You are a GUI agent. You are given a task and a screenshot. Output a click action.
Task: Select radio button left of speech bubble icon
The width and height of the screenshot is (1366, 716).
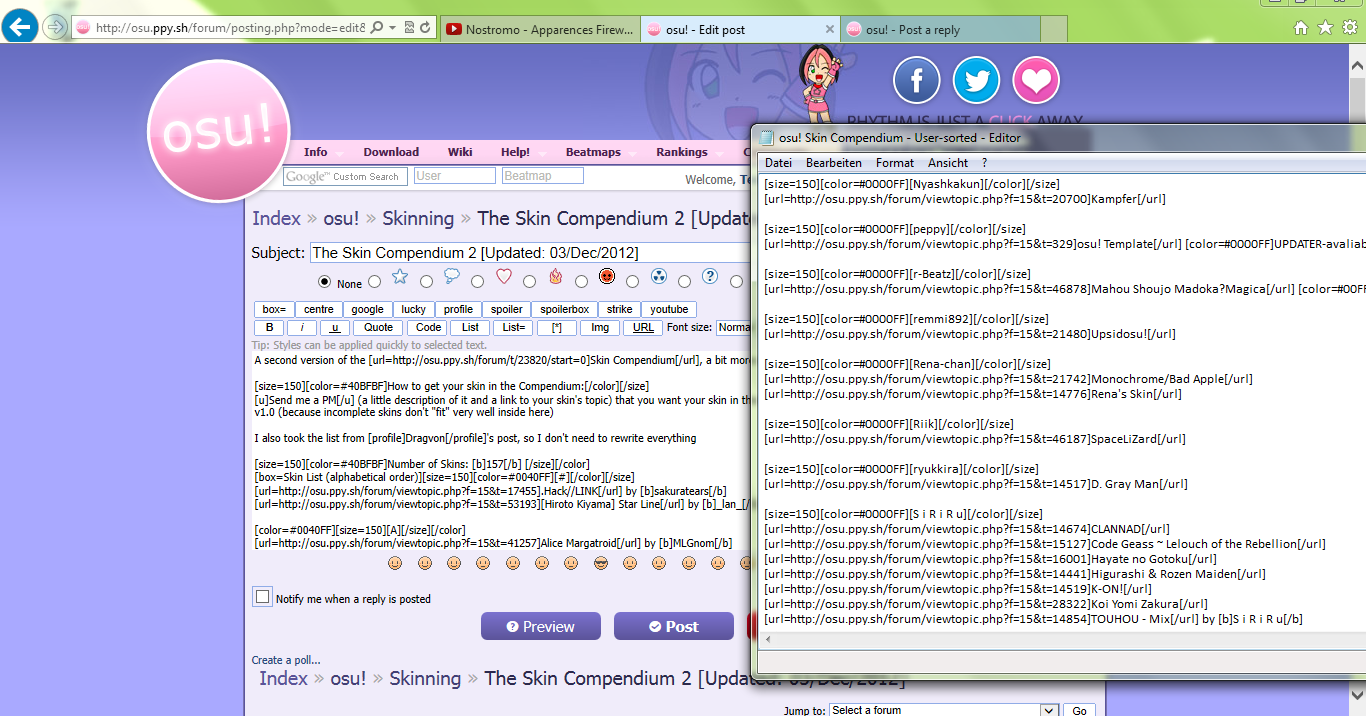pos(427,282)
